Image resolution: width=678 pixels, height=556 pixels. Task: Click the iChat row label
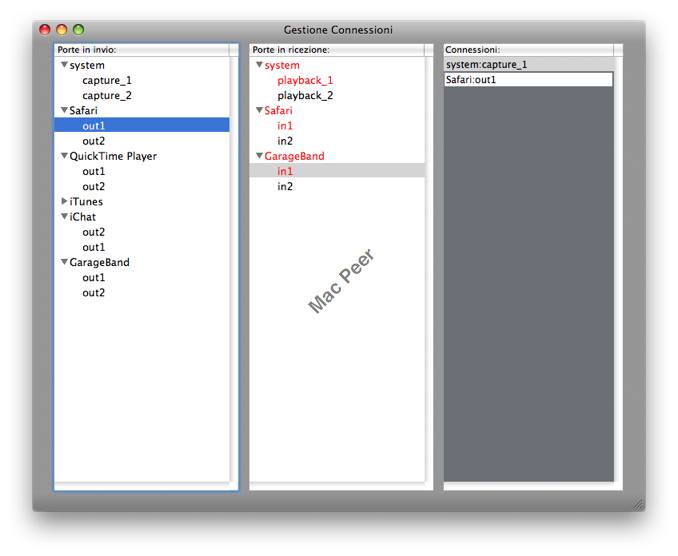(x=83, y=217)
